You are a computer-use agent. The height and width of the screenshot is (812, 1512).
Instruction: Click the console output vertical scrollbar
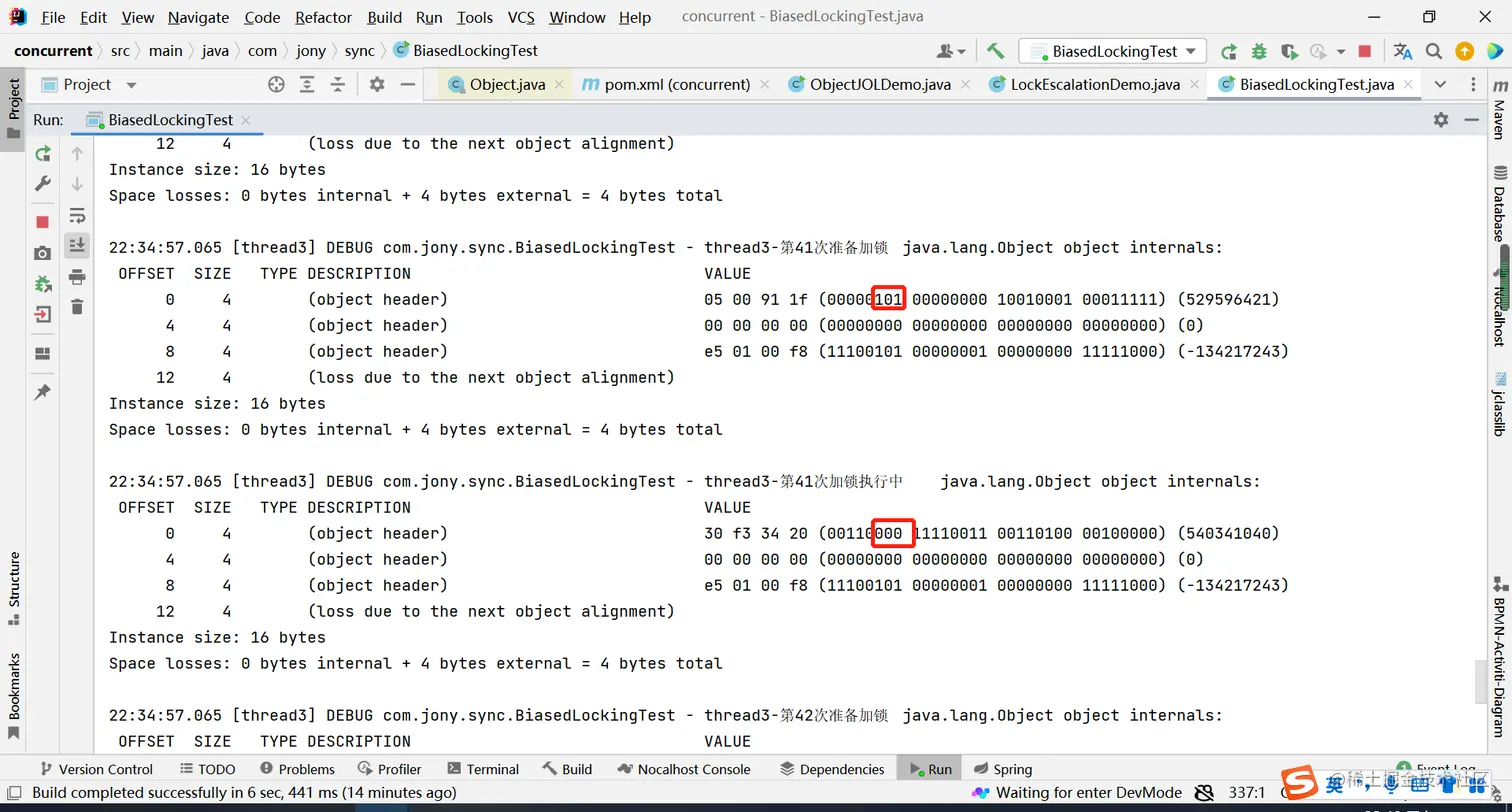pyautogui.click(x=1481, y=683)
